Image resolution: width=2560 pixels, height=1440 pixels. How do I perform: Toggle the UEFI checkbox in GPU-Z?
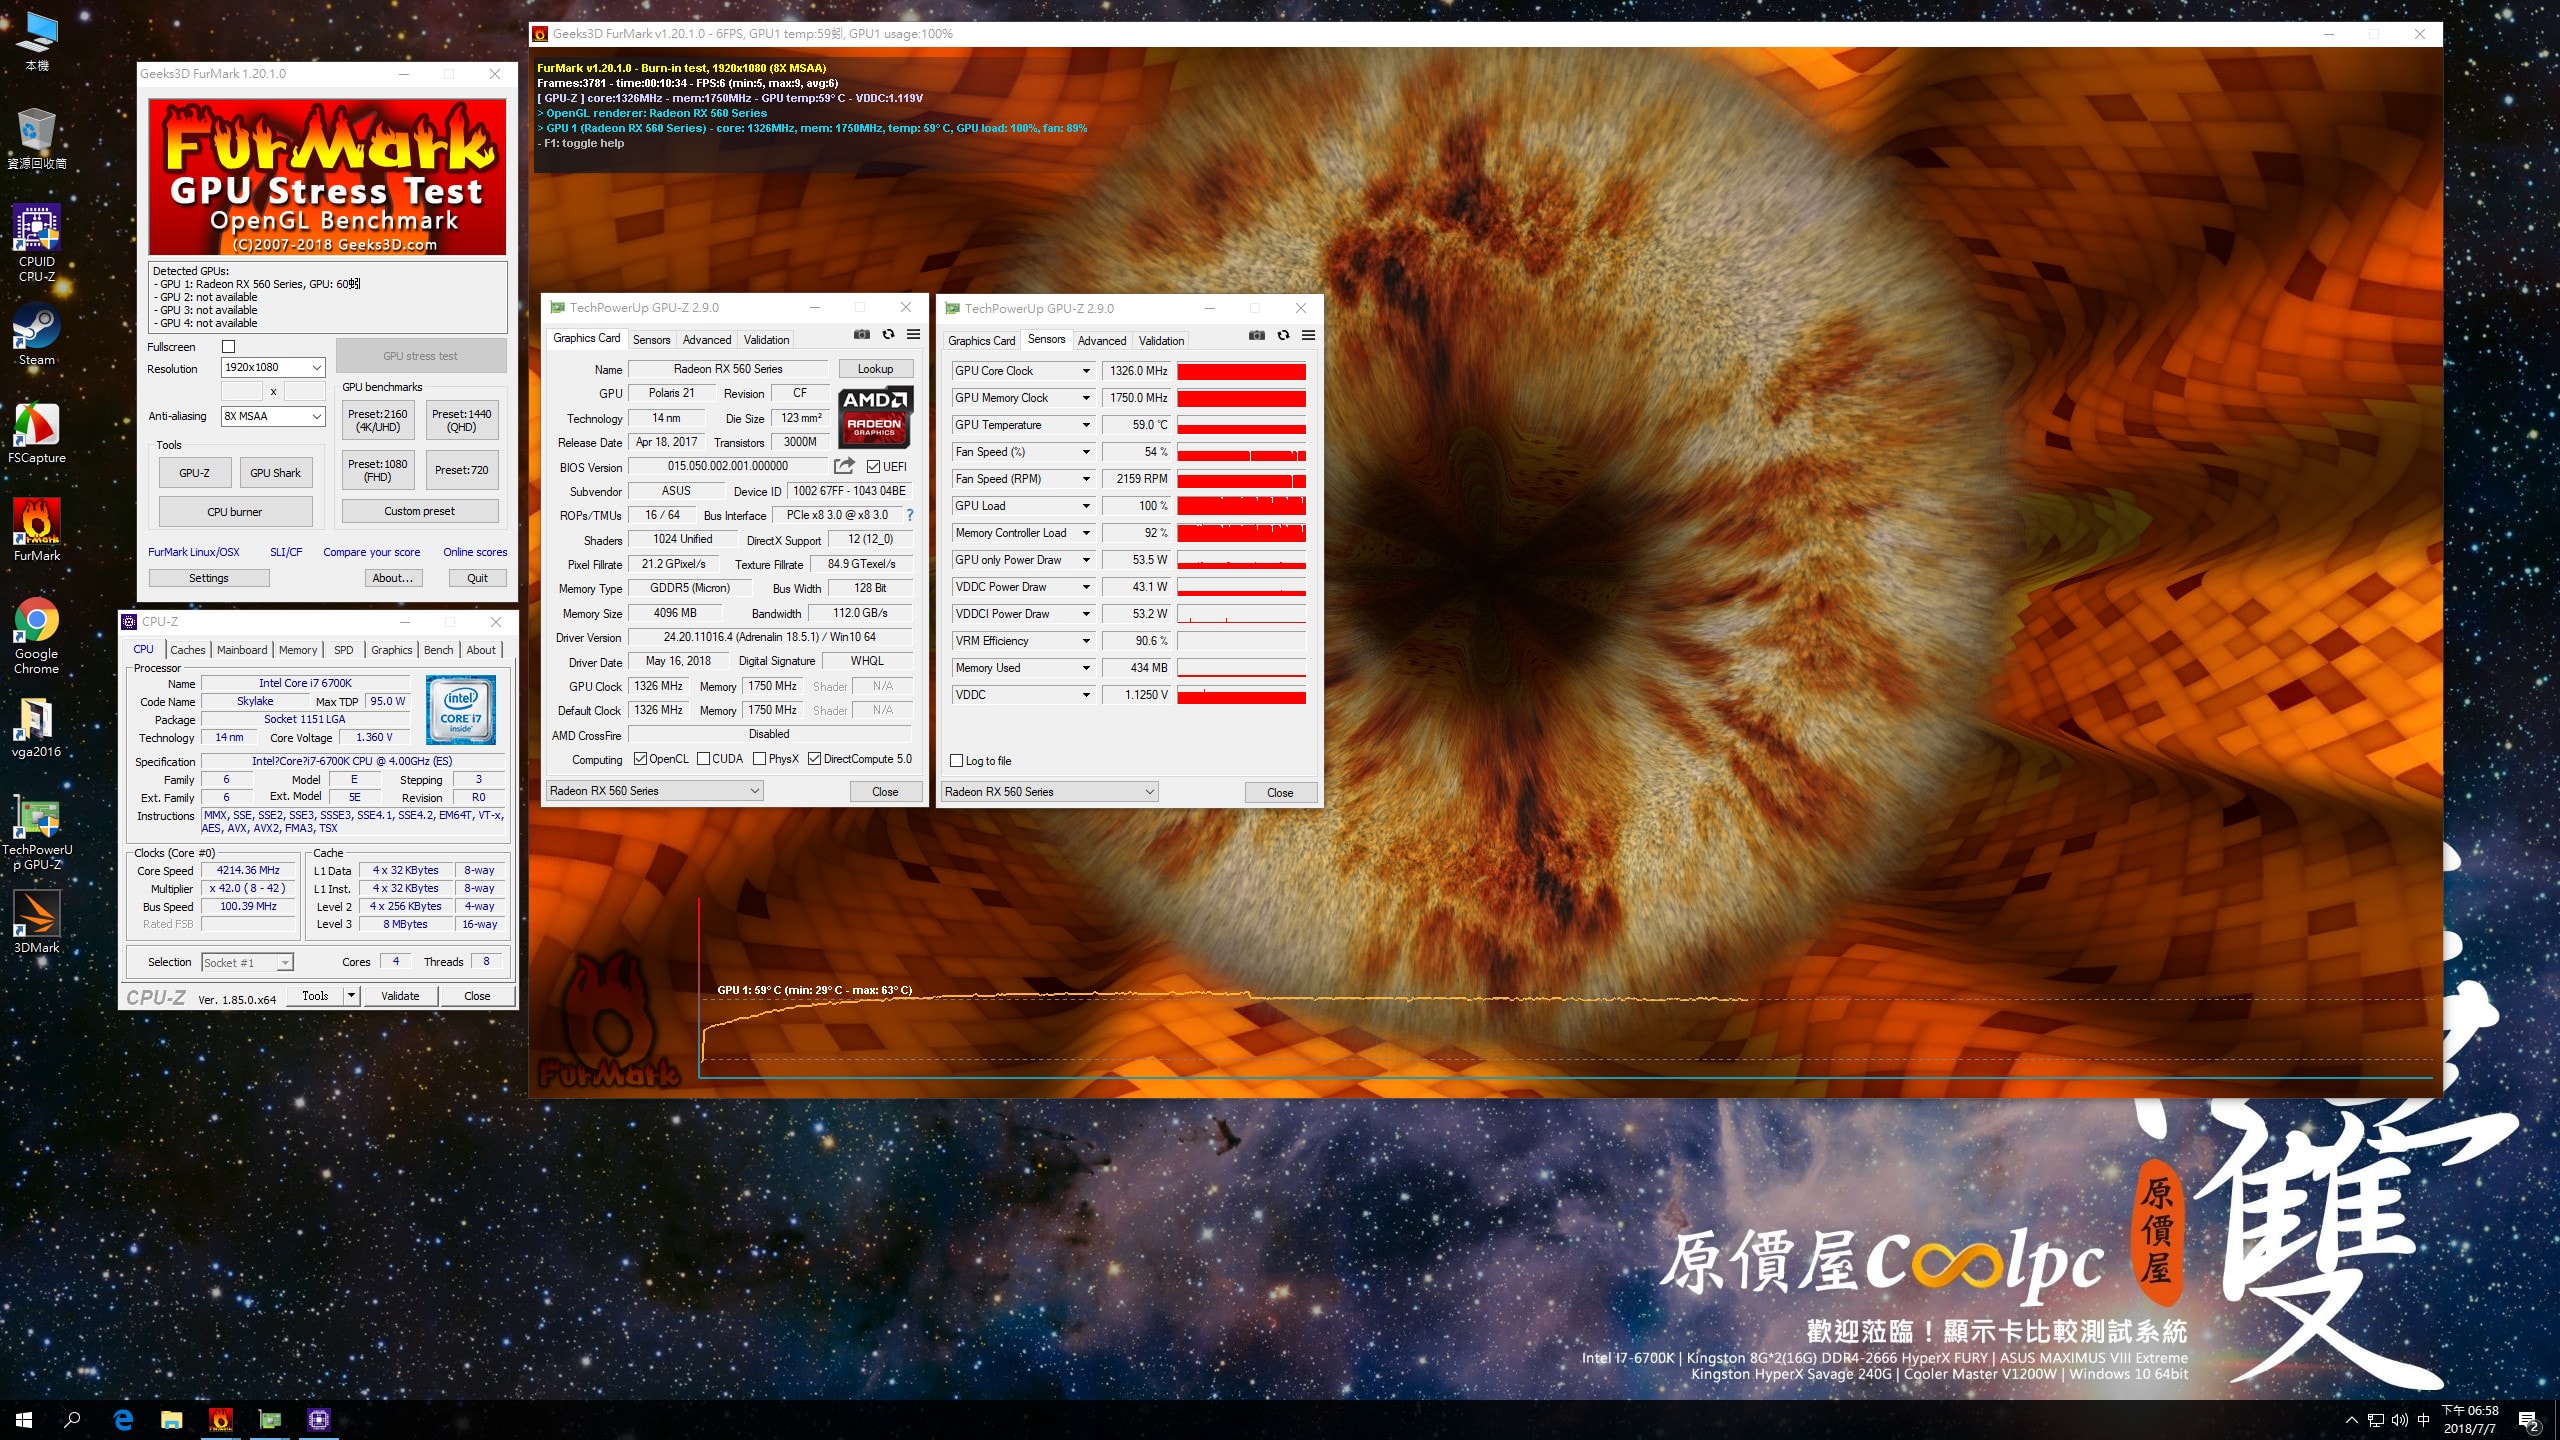(873, 467)
